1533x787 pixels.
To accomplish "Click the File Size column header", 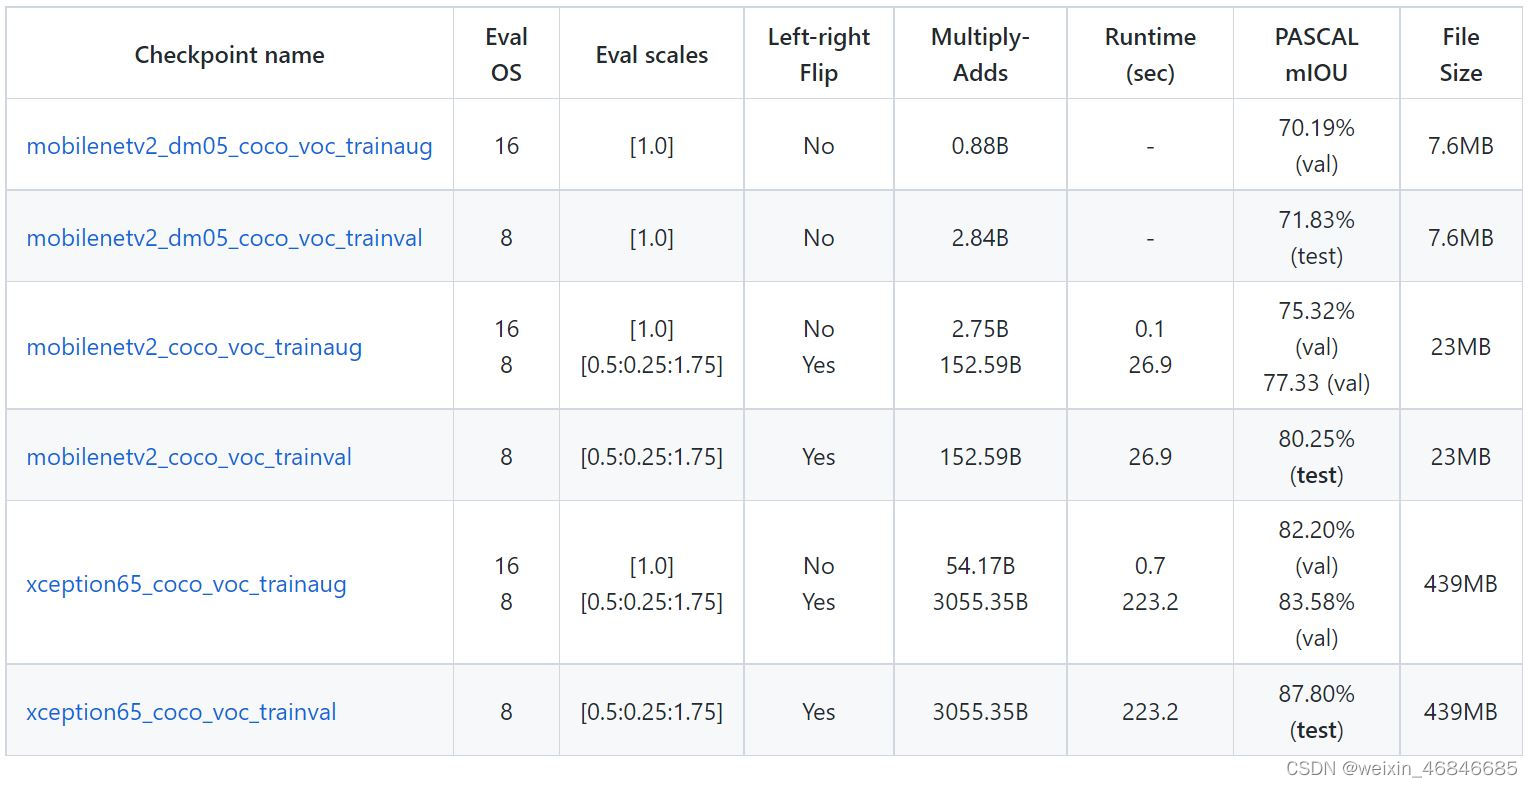I will pyautogui.click(x=1460, y=55).
